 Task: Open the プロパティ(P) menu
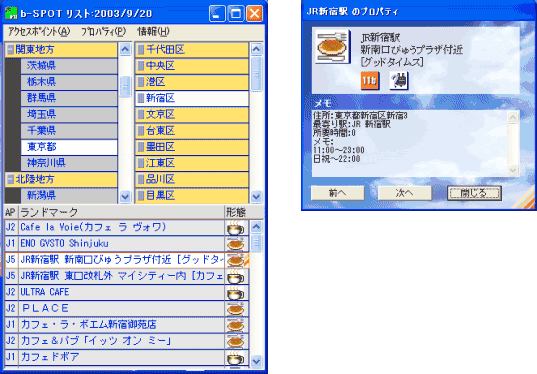point(103,32)
